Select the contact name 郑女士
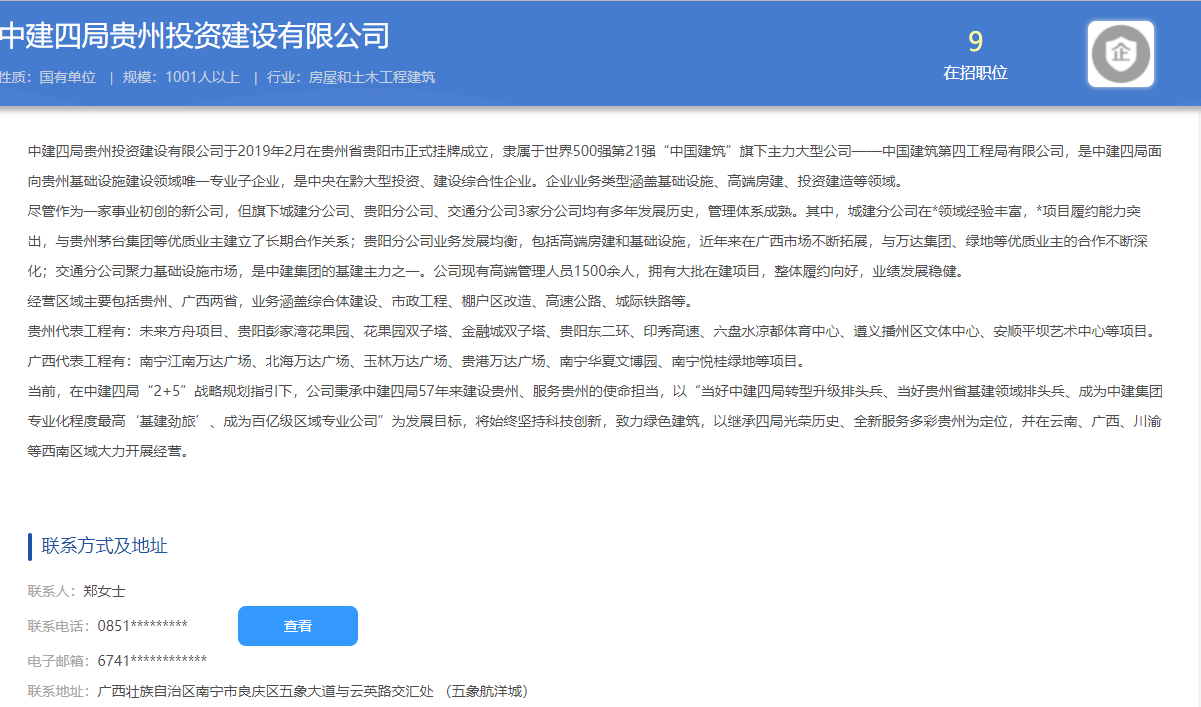This screenshot has width=1201, height=707. 104,591
